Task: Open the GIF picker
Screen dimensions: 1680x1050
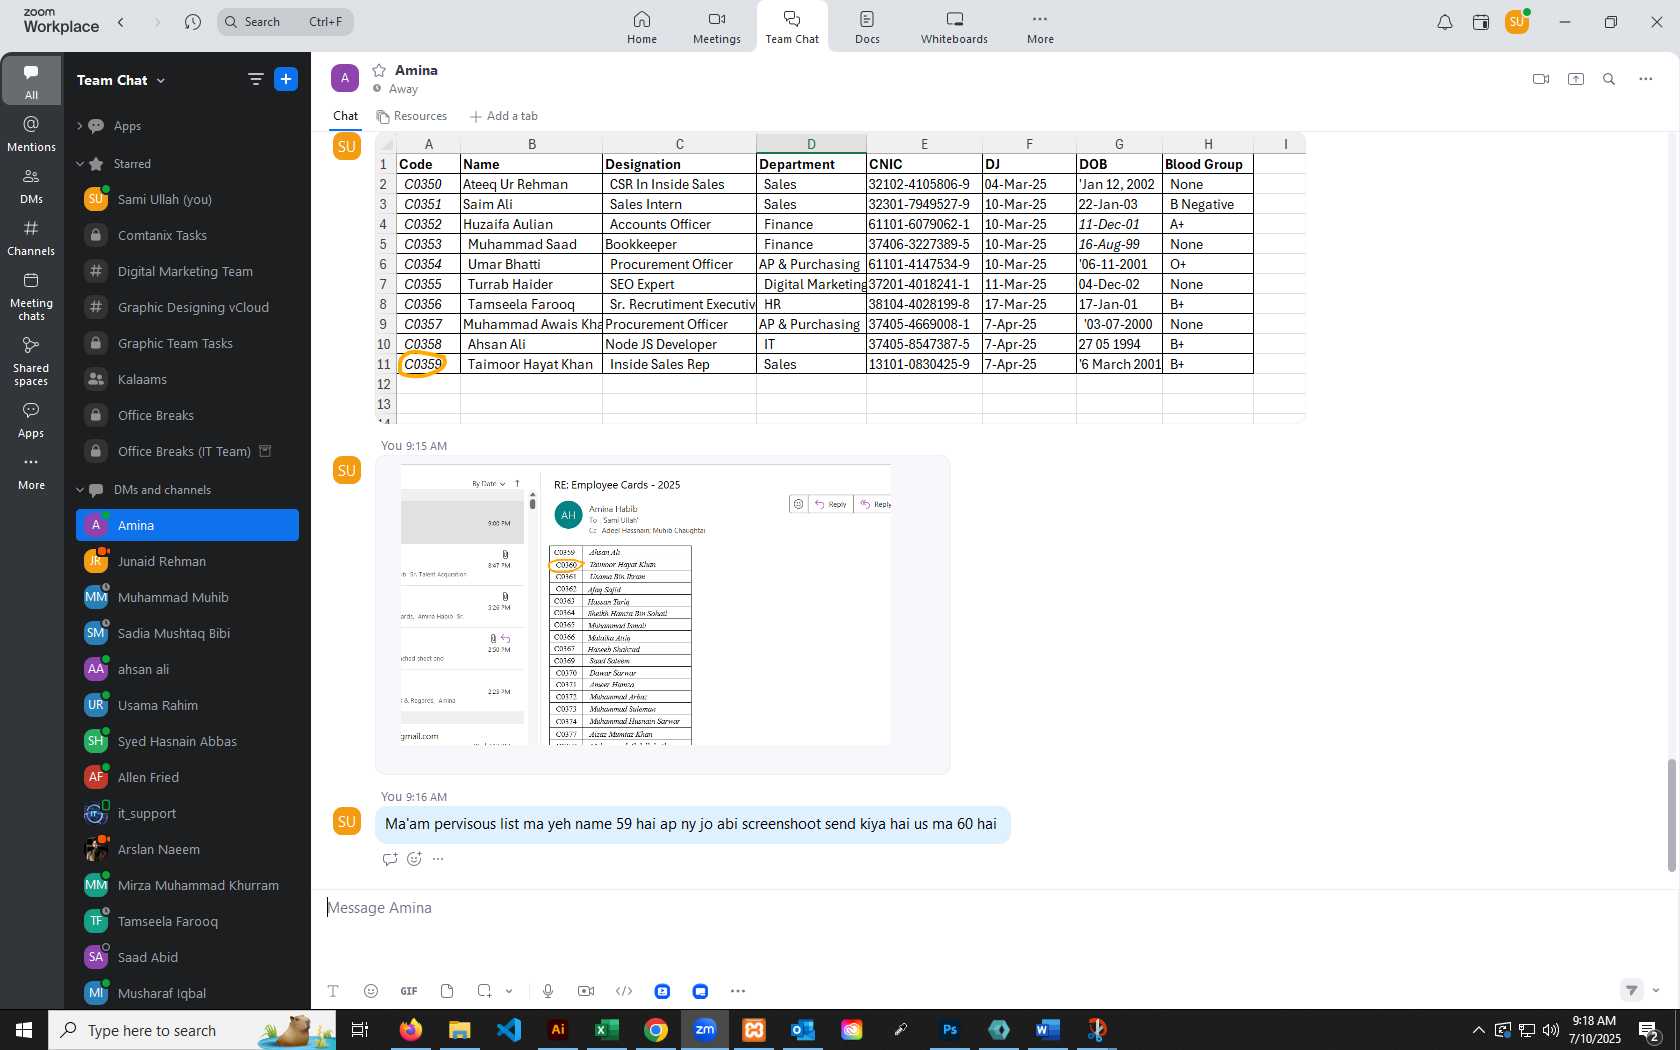Action: tap(409, 991)
